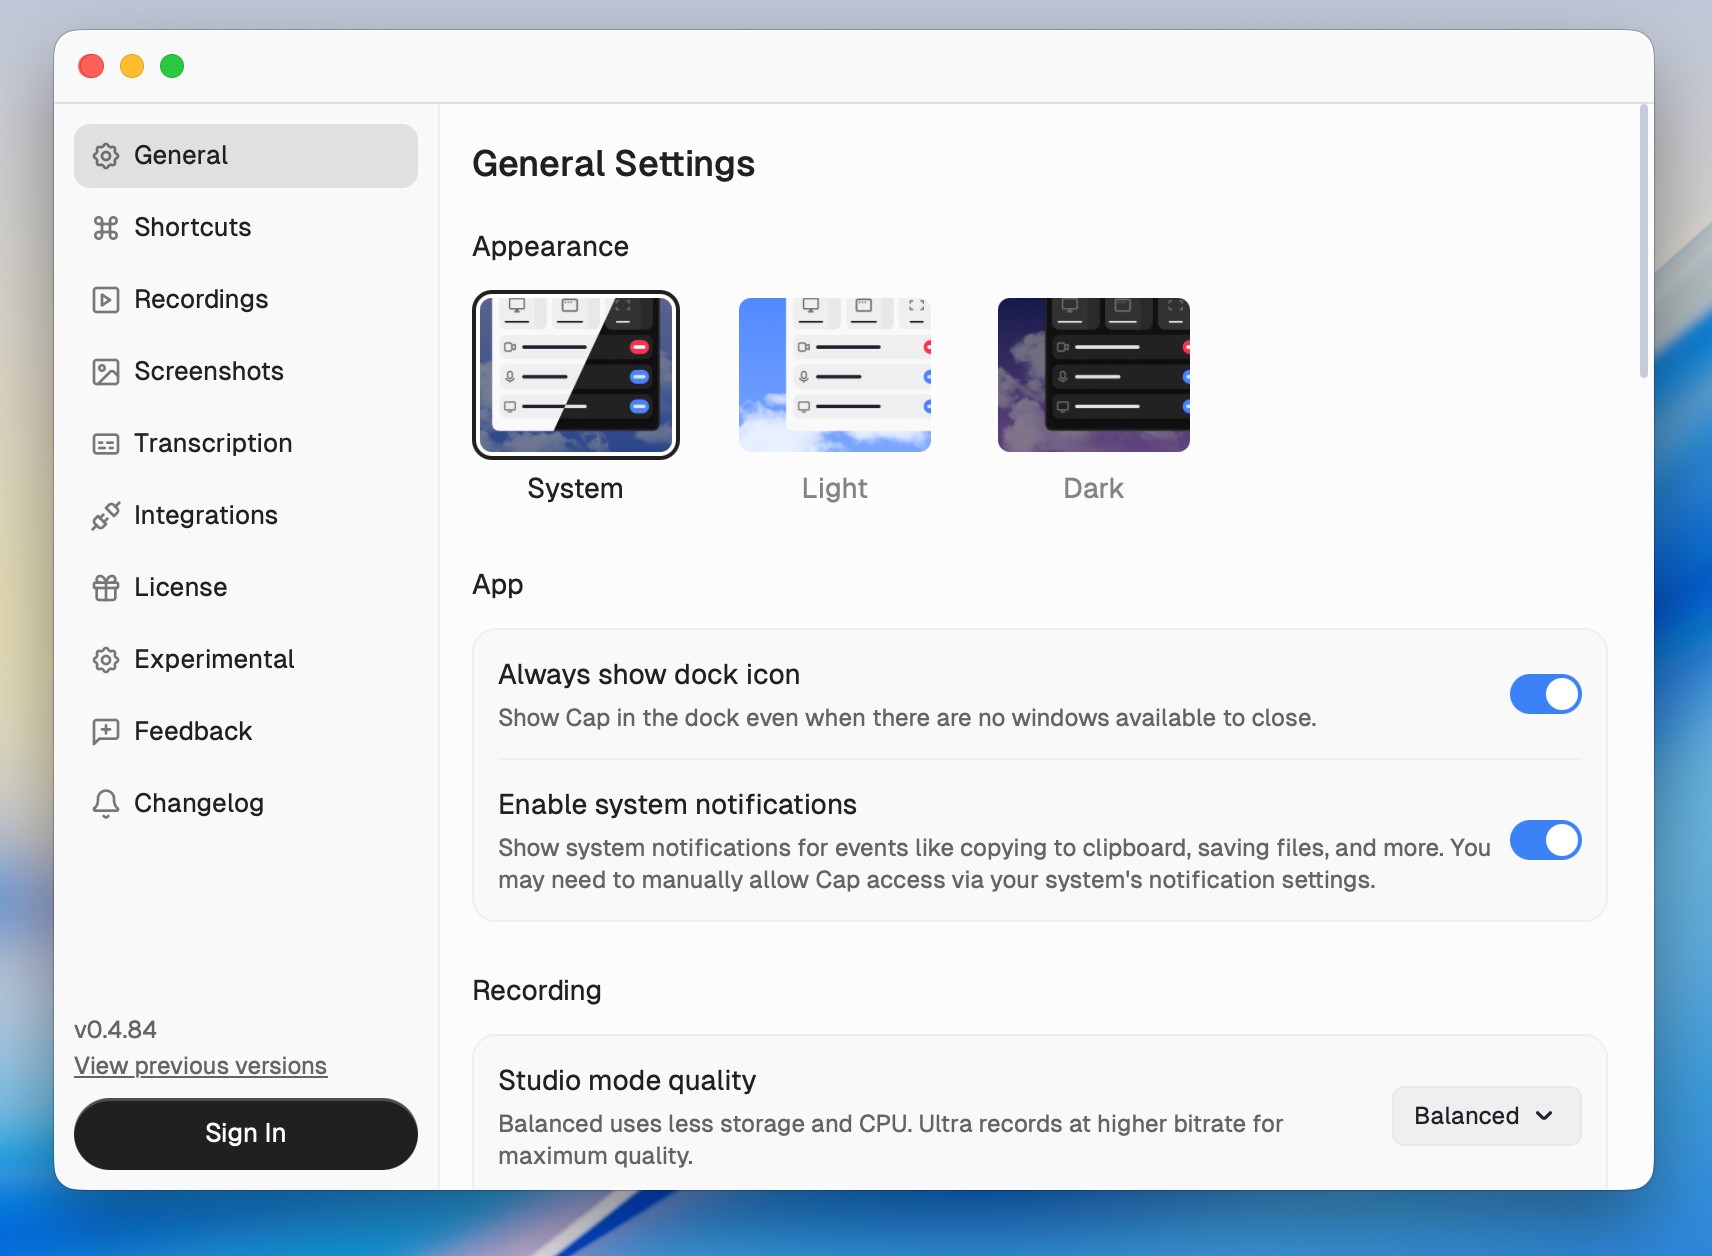Open the Transcription section label
The height and width of the screenshot is (1256, 1712).
click(x=213, y=443)
